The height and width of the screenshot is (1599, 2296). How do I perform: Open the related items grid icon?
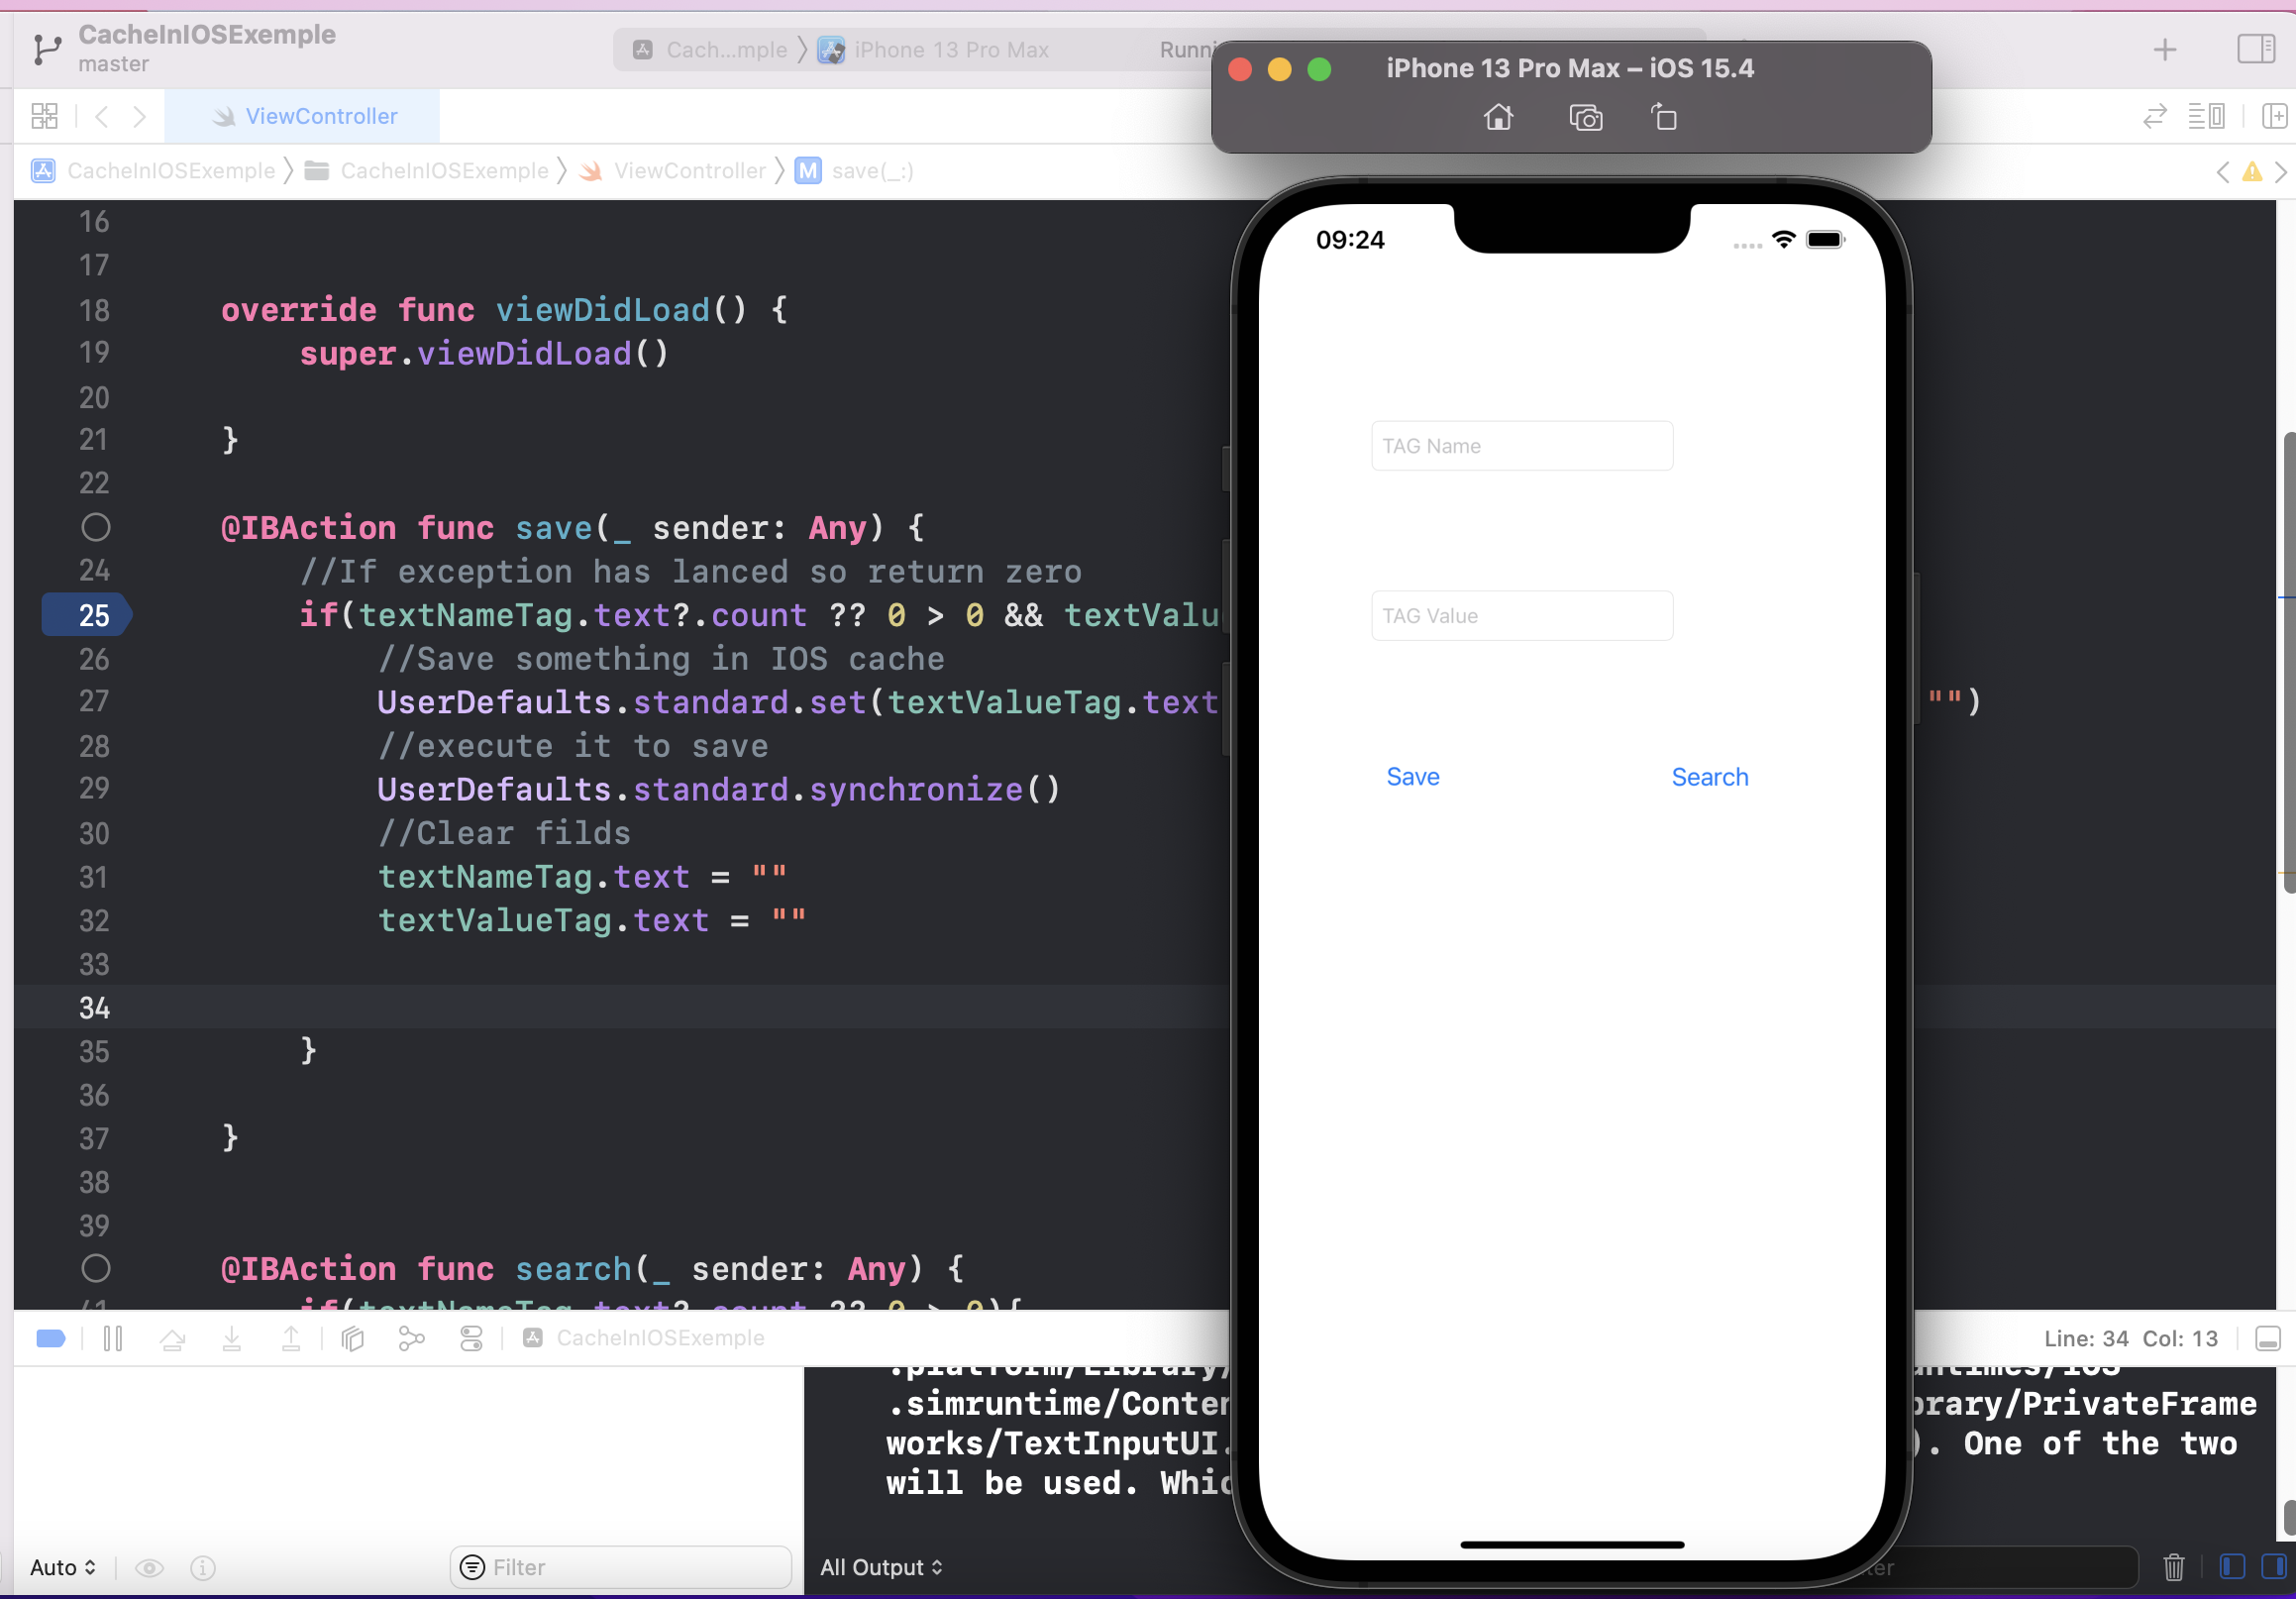44,116
